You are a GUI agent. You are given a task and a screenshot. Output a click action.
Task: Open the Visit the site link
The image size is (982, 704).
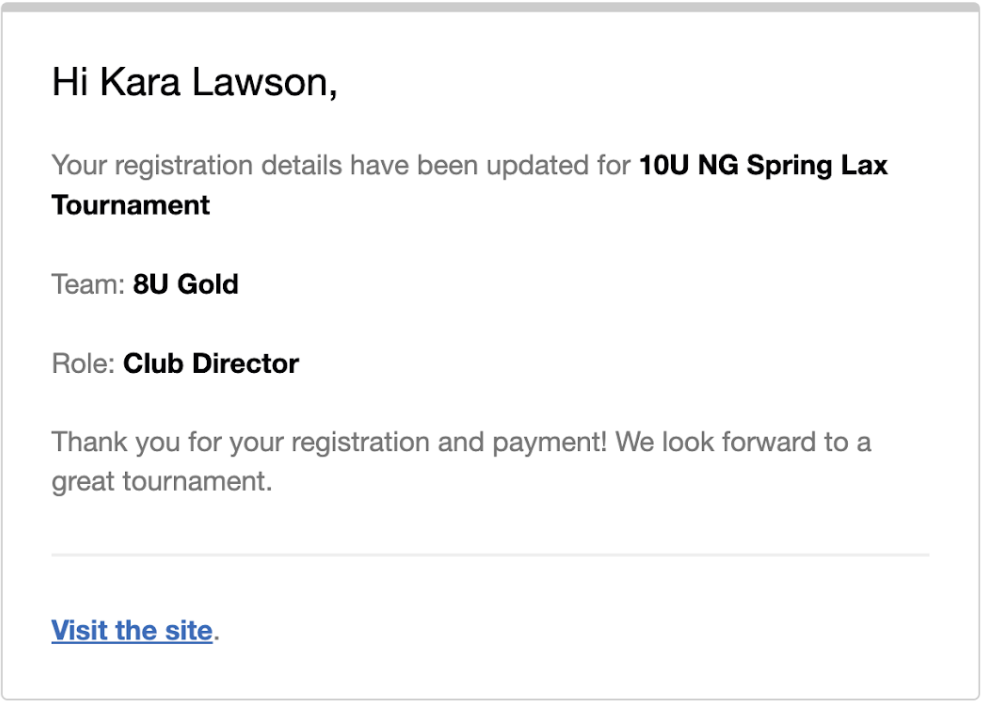click(132, 630)
